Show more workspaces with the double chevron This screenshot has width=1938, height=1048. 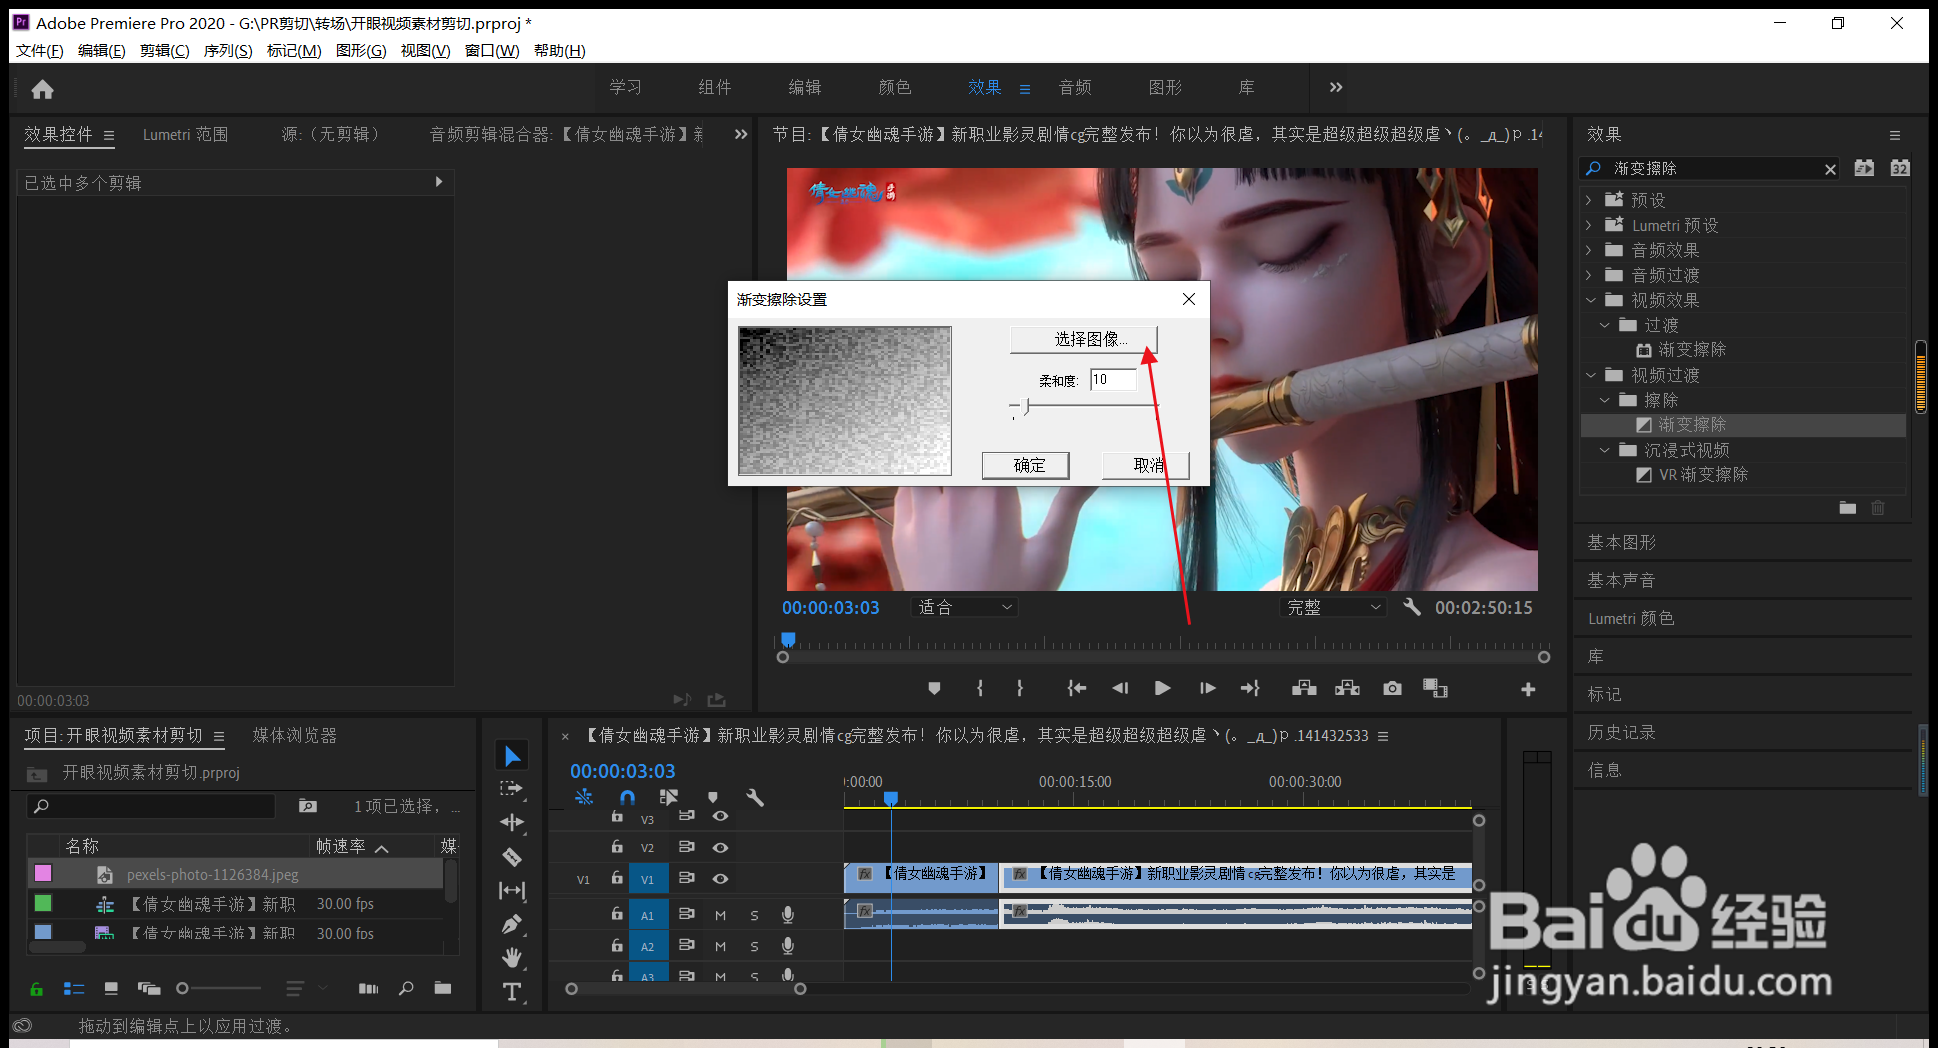pyautogui.click(x=1336, y=88)
